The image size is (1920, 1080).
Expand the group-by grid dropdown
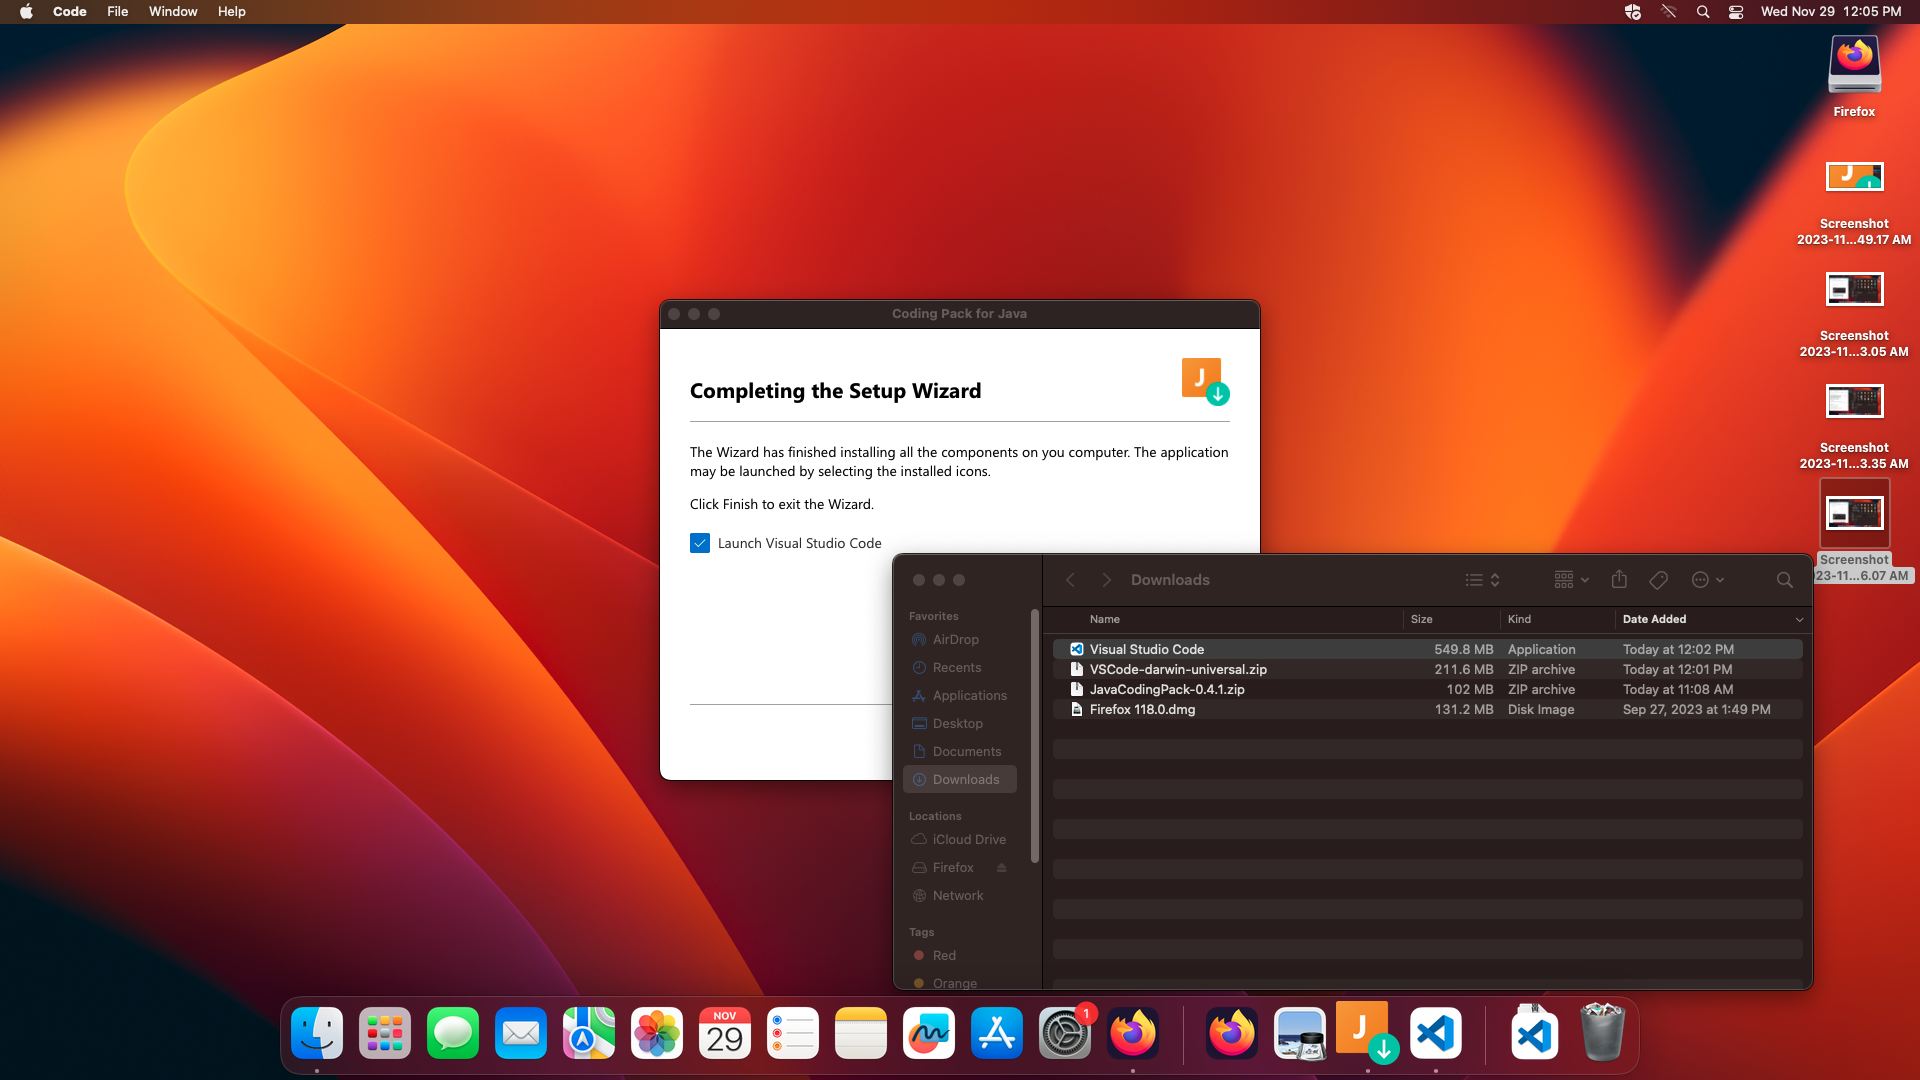[1571, 580]
